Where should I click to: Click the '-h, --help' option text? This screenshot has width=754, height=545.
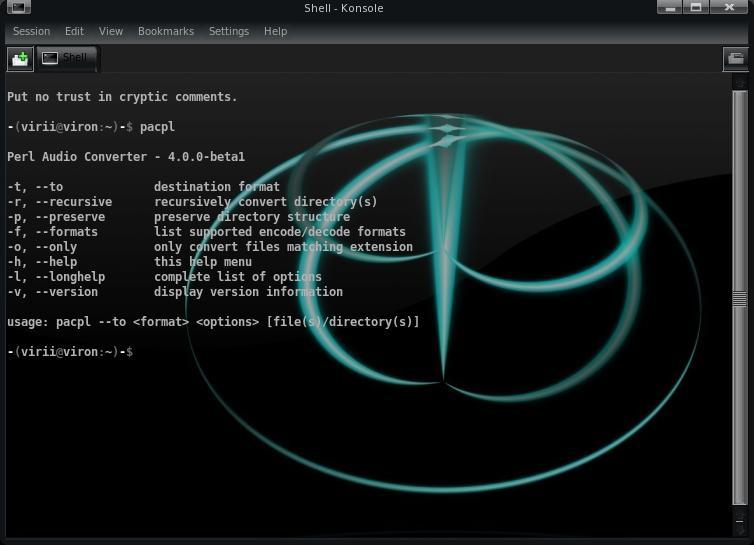pos(42,262)
